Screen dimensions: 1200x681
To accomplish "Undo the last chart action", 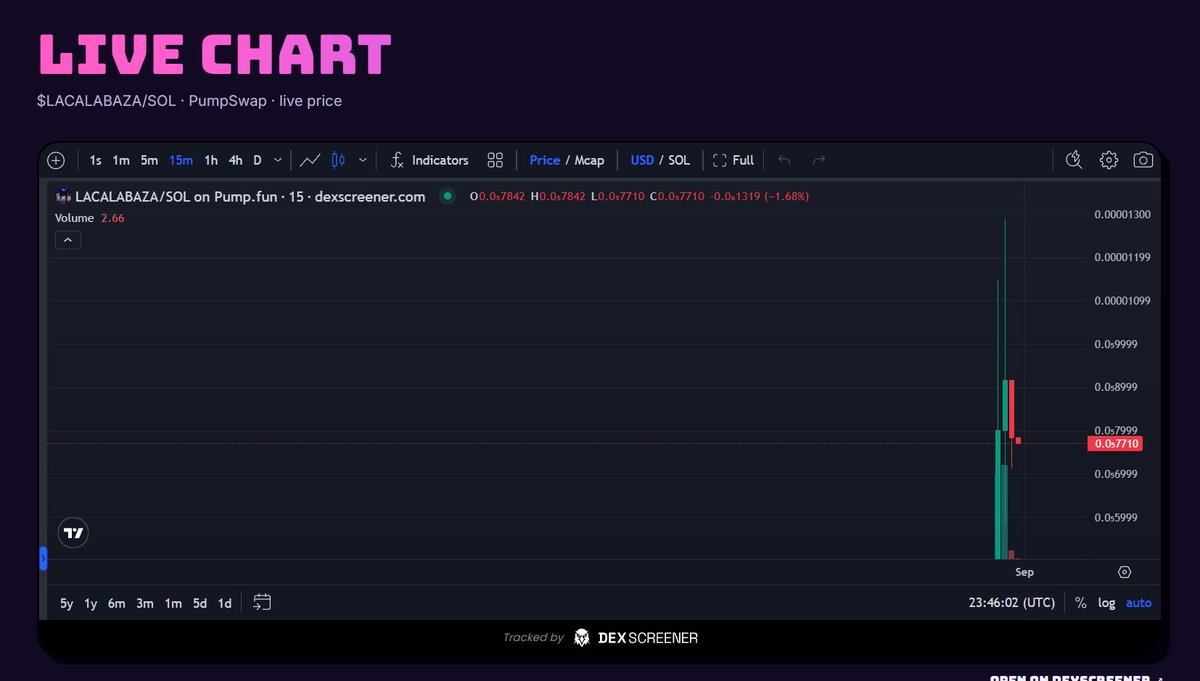I will pyautogui.click(x=784, y=160).
